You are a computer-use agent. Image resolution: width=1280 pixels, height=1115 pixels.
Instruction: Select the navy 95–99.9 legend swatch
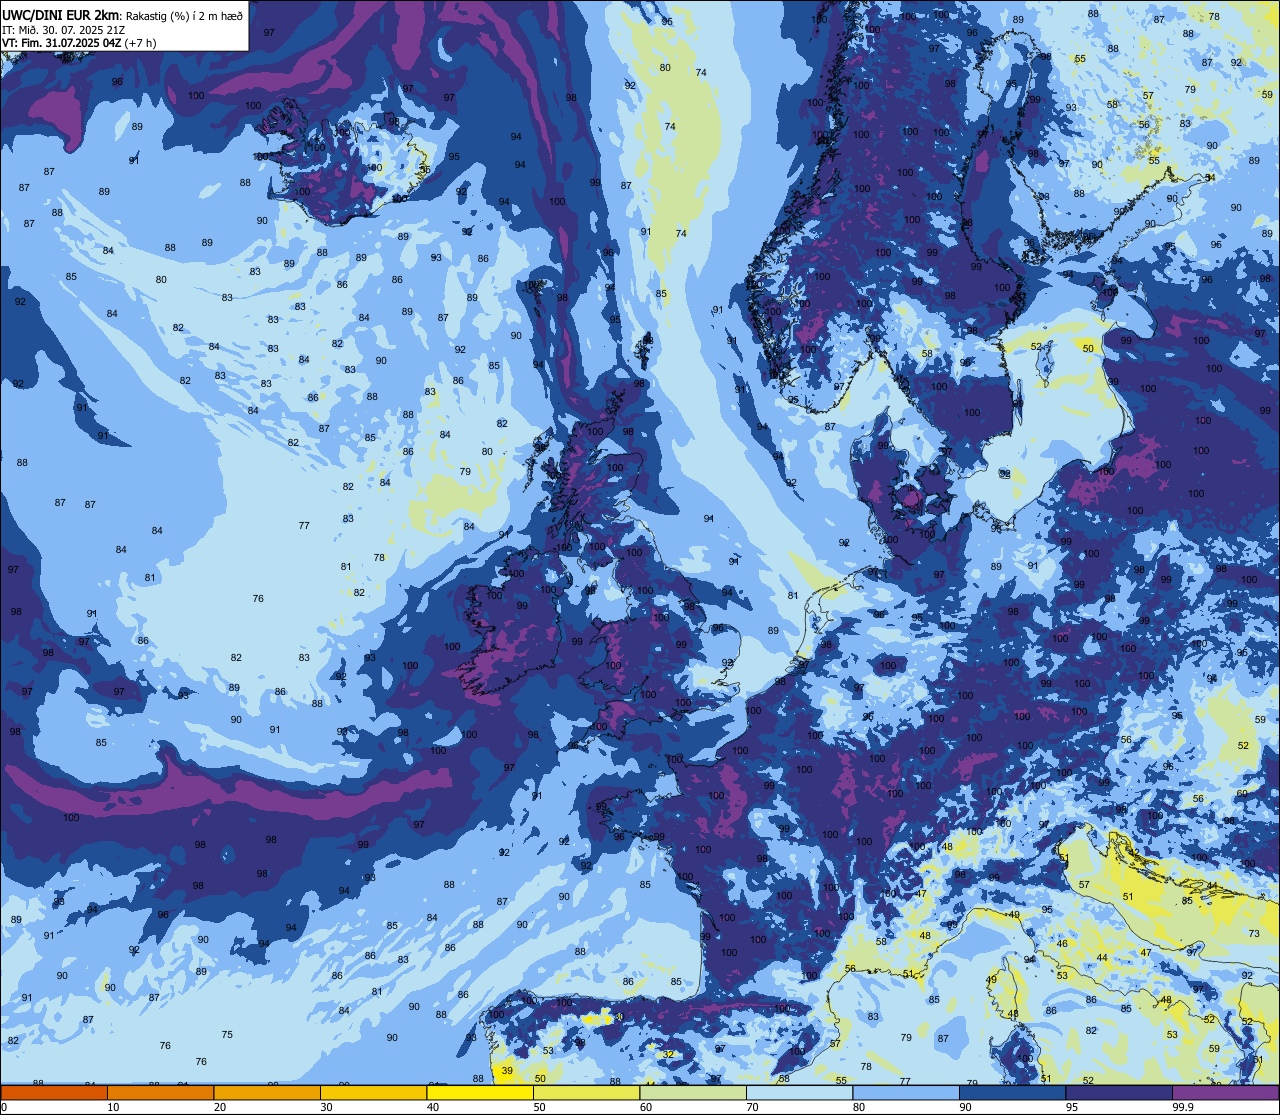click(1119, 1092)
